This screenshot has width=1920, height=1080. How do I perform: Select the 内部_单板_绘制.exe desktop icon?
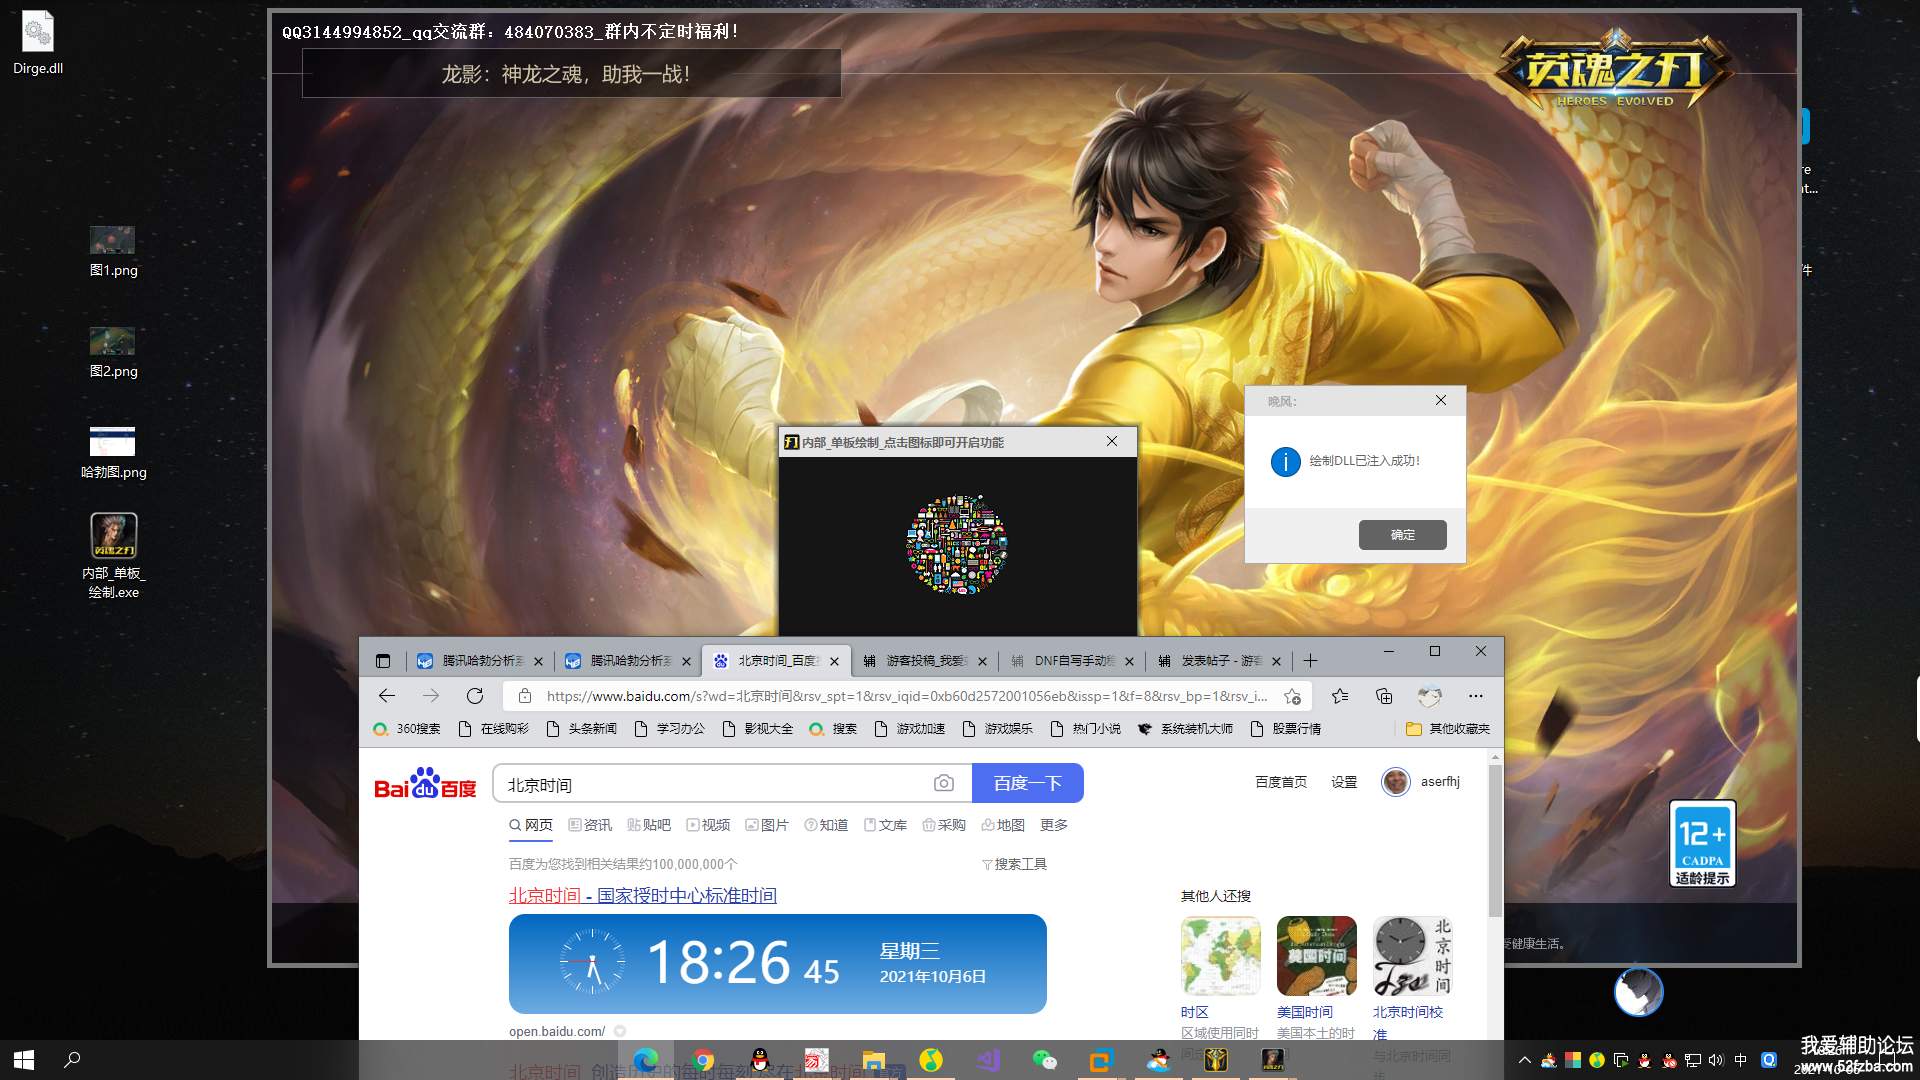(113, 556)
